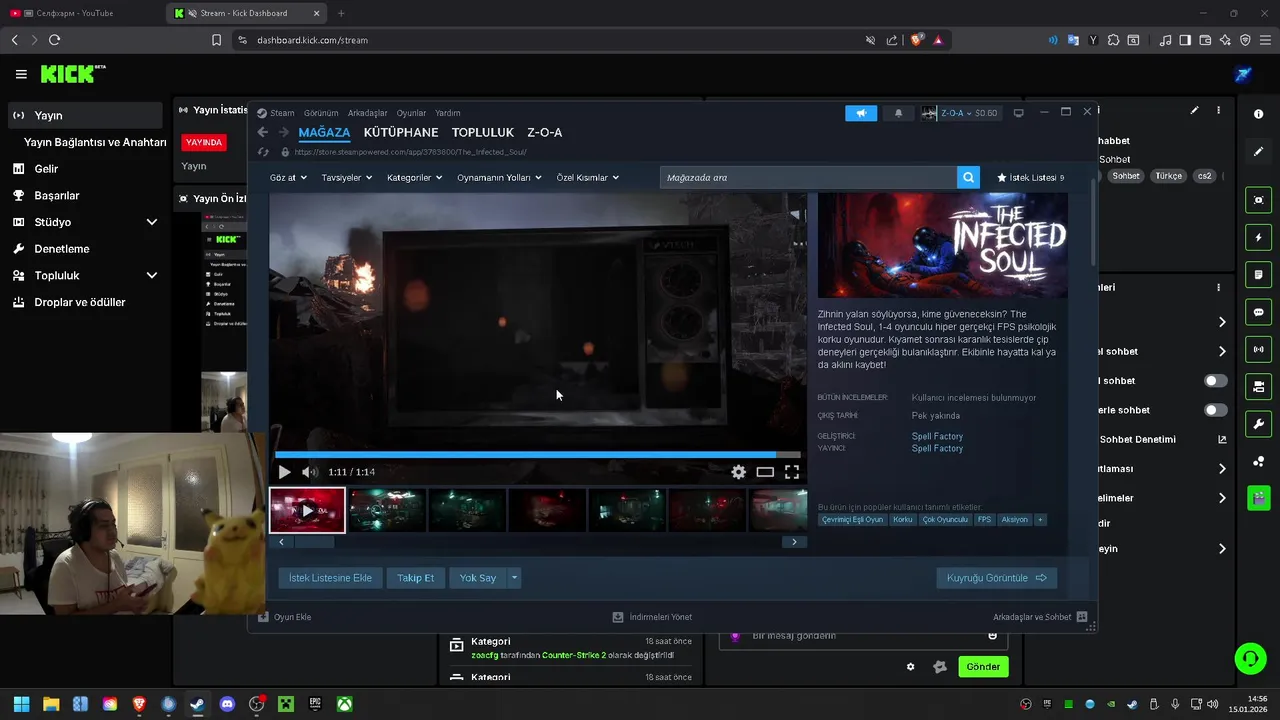Image resolution: width=1280 pixels, height=720 pixels.
Task: Open Epic Games launcher from taskbar
Action: [315, 704]
